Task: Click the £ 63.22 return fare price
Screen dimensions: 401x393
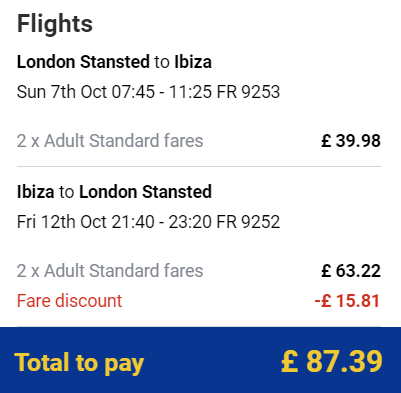Action: pyautogui.click(x=351, y=271)
